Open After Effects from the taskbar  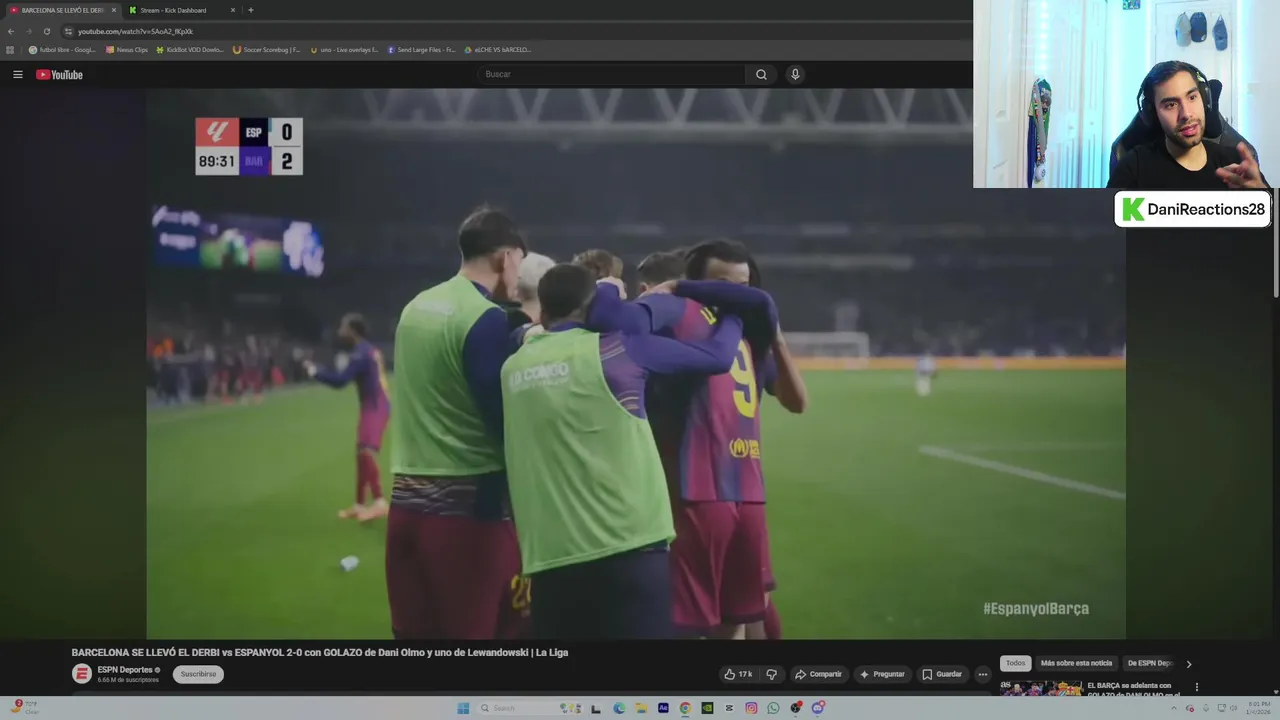pyautogui.click(x=663, y=708)
